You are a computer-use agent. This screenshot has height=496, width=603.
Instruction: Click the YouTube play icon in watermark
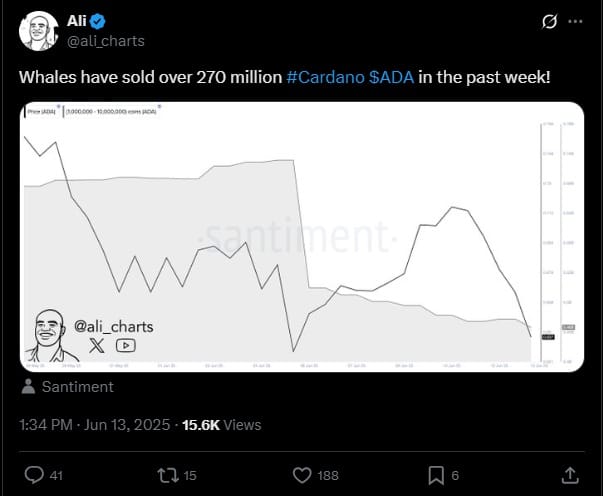click(x=125, y=345)
